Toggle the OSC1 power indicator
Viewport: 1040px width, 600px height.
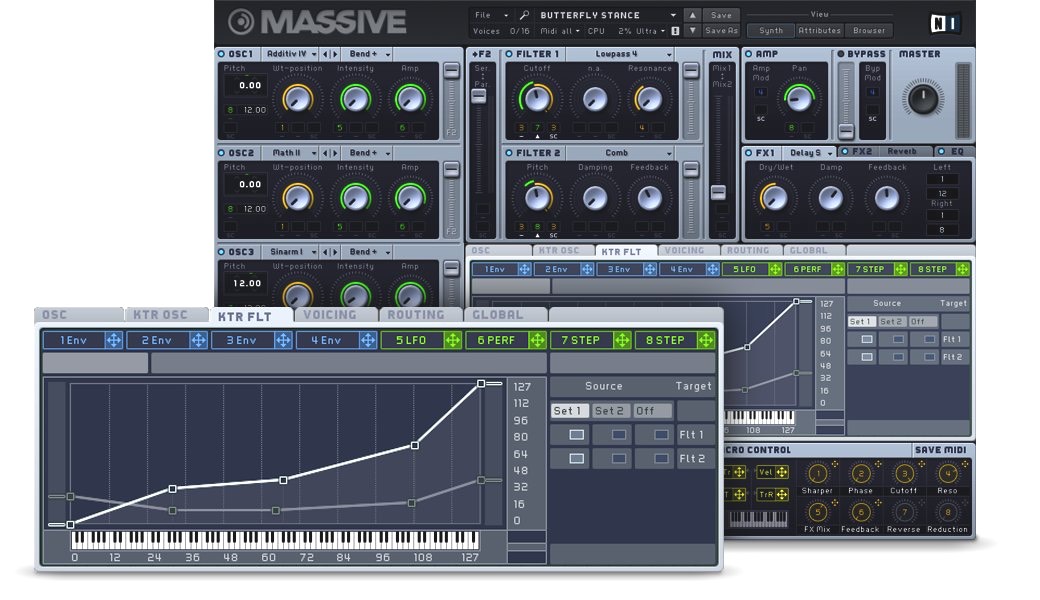[x=222, y=54]
